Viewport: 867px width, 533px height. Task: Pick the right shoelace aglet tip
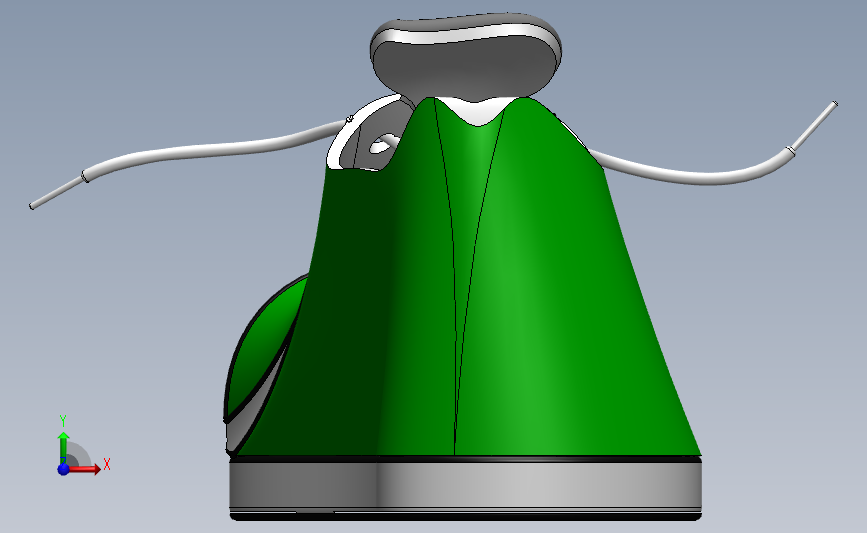(x=814, y=125)
